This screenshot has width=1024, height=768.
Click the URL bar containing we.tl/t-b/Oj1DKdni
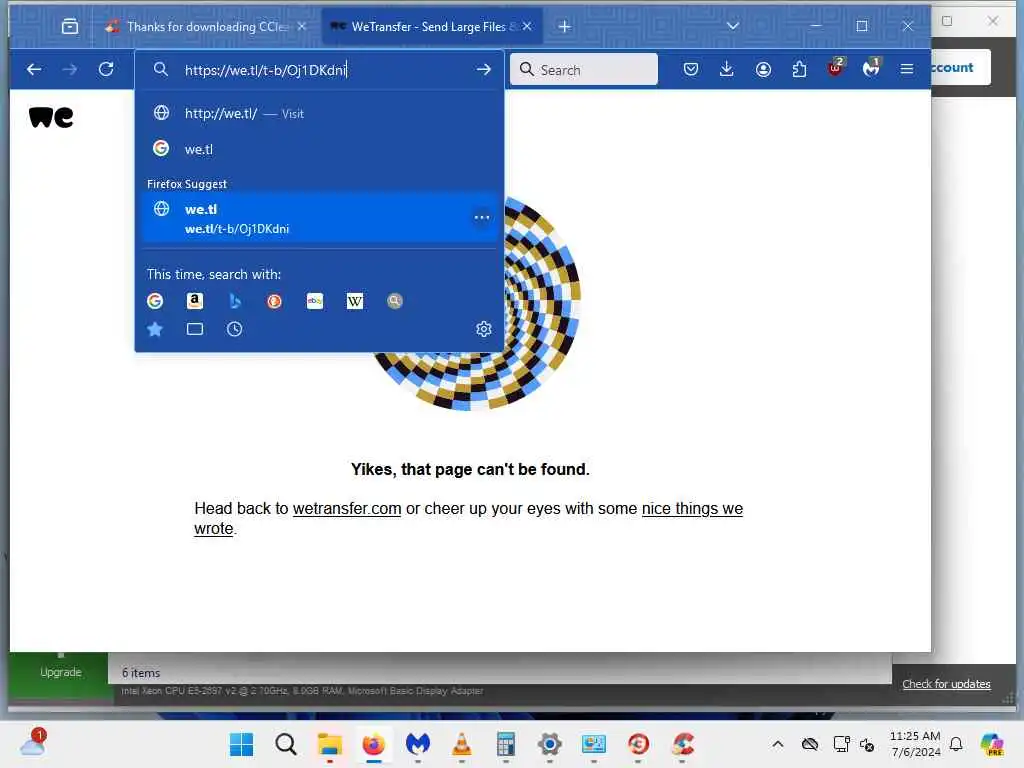[319, 70]
